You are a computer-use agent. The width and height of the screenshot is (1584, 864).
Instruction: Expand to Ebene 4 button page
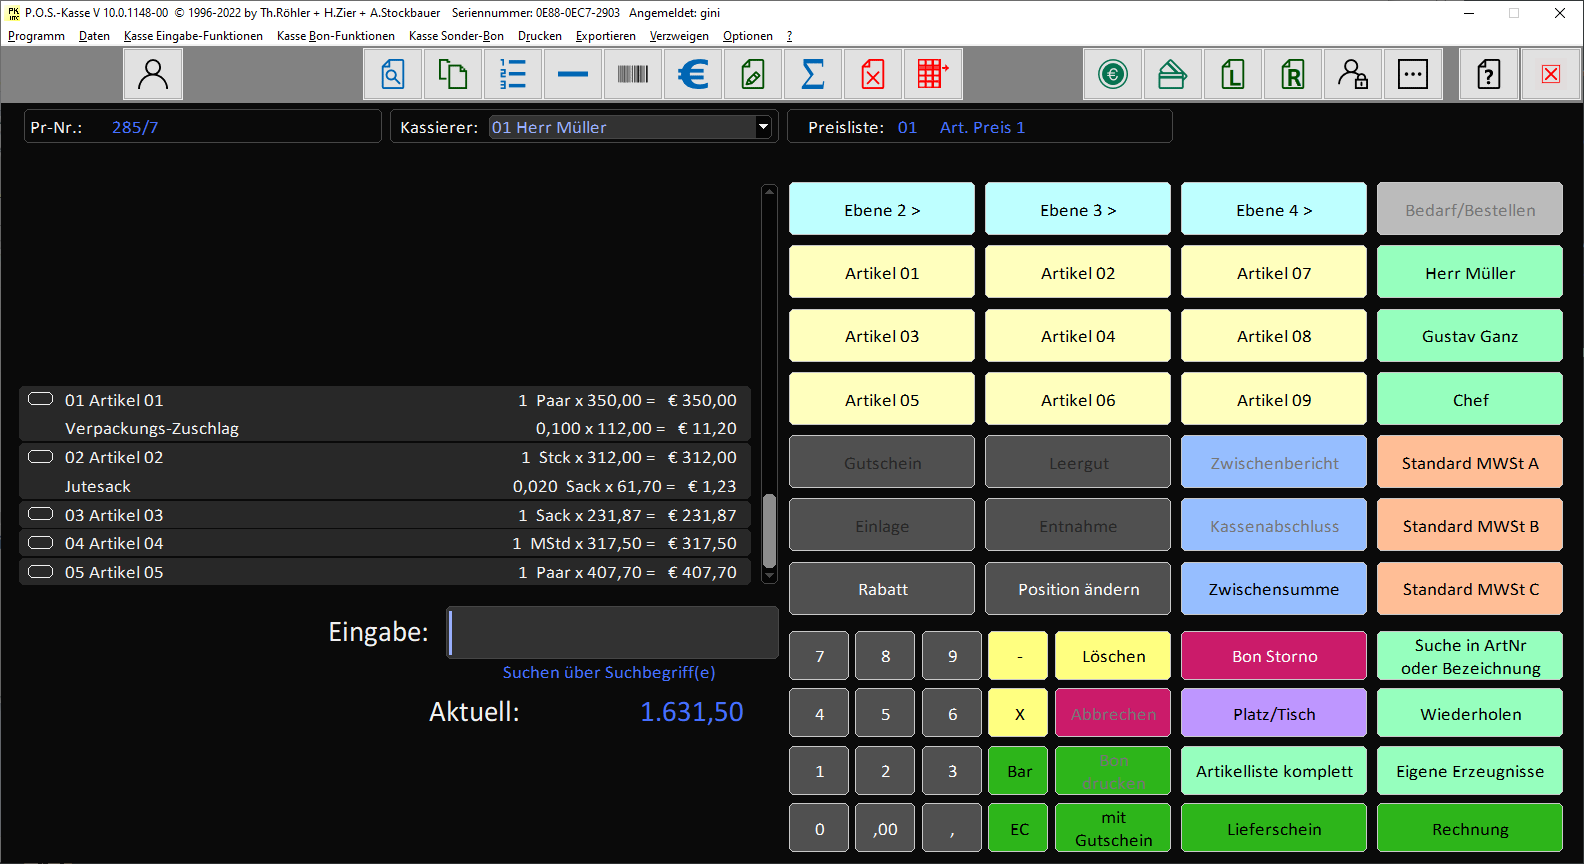[1273, 210]
